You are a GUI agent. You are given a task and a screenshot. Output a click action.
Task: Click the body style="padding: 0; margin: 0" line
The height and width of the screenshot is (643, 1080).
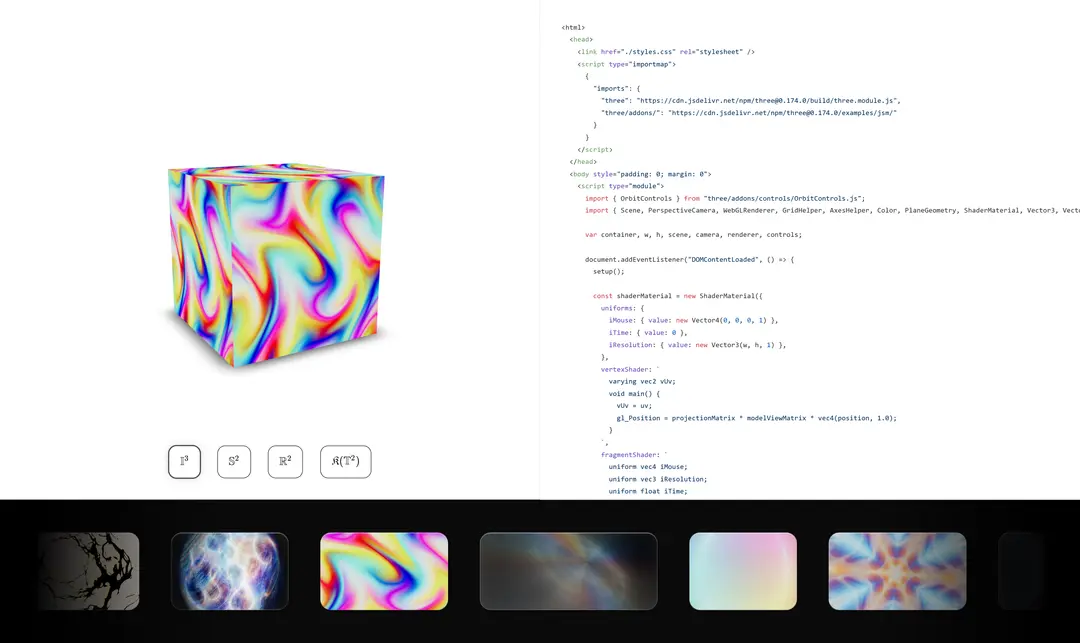coord(641,174)
